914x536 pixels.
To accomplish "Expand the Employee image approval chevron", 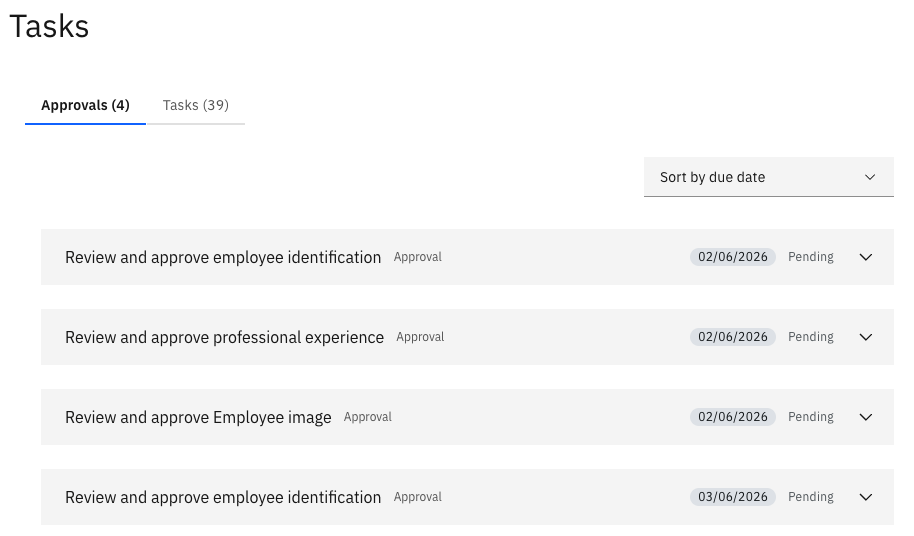I will coord(866,417).
